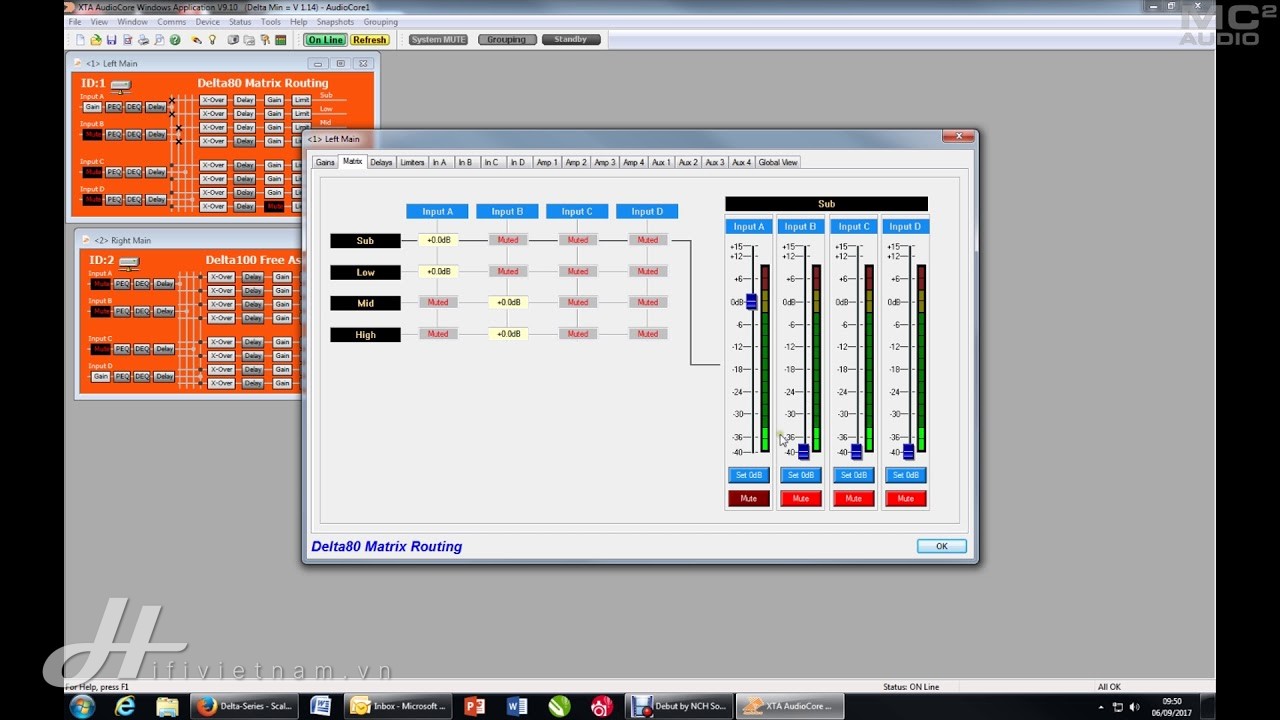Screen dimensions: 1280x720
Task: Click Input C DEQ block in Left Main window
Action: coord(135,172)
